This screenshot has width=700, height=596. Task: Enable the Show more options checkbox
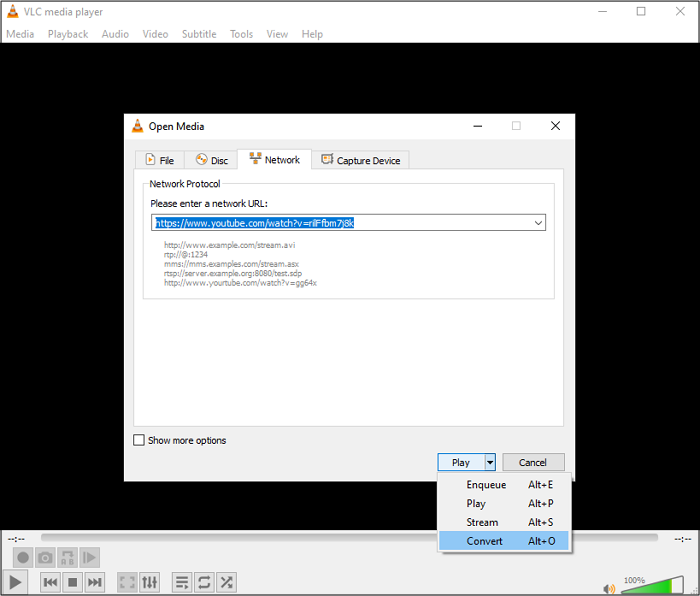point(139,440)
